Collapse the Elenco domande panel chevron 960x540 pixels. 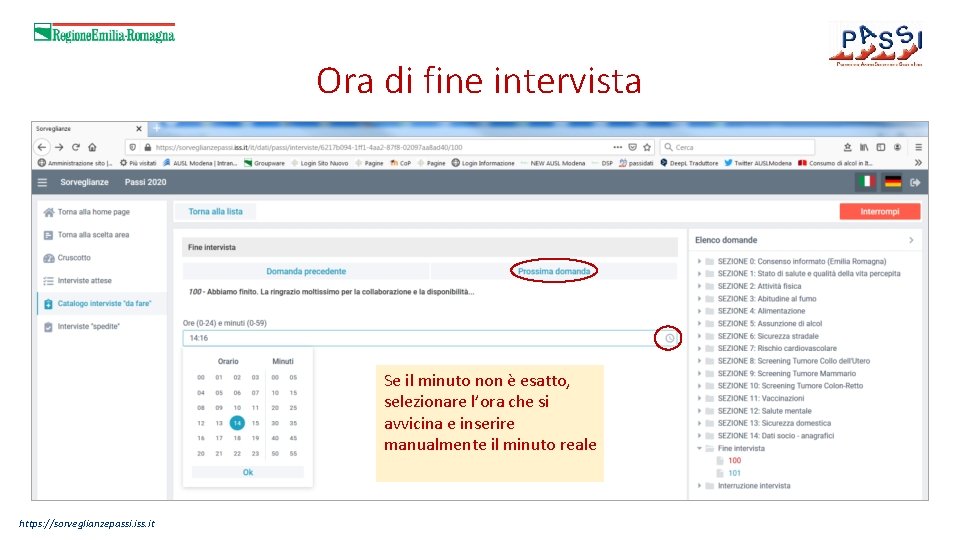(x=912, y=240)
